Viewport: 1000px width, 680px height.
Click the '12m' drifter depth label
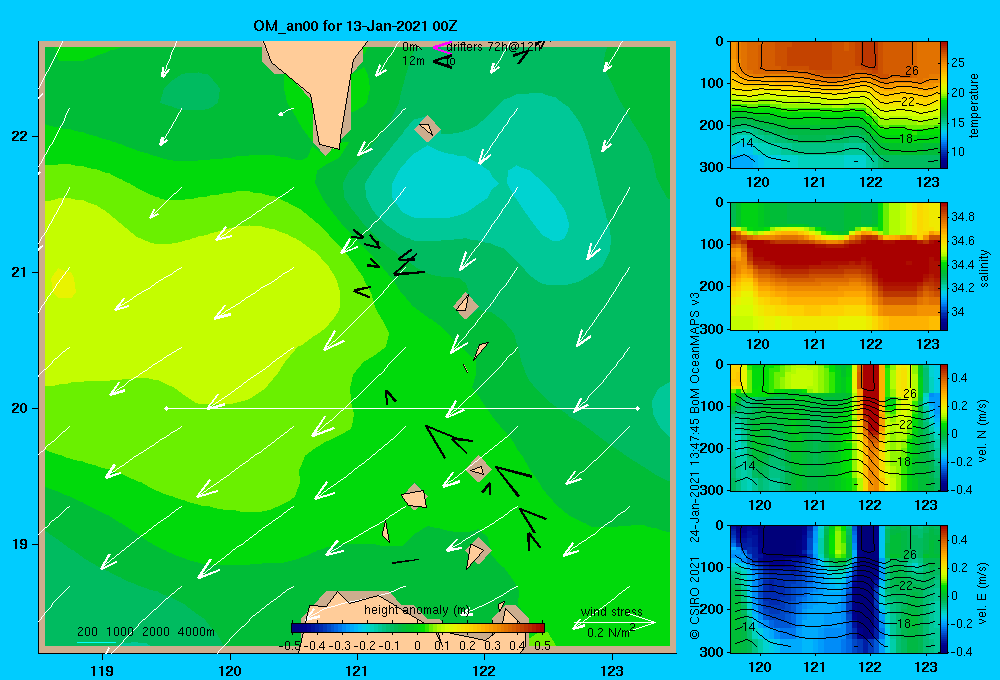pyautogui.click(x=413, y=61)
